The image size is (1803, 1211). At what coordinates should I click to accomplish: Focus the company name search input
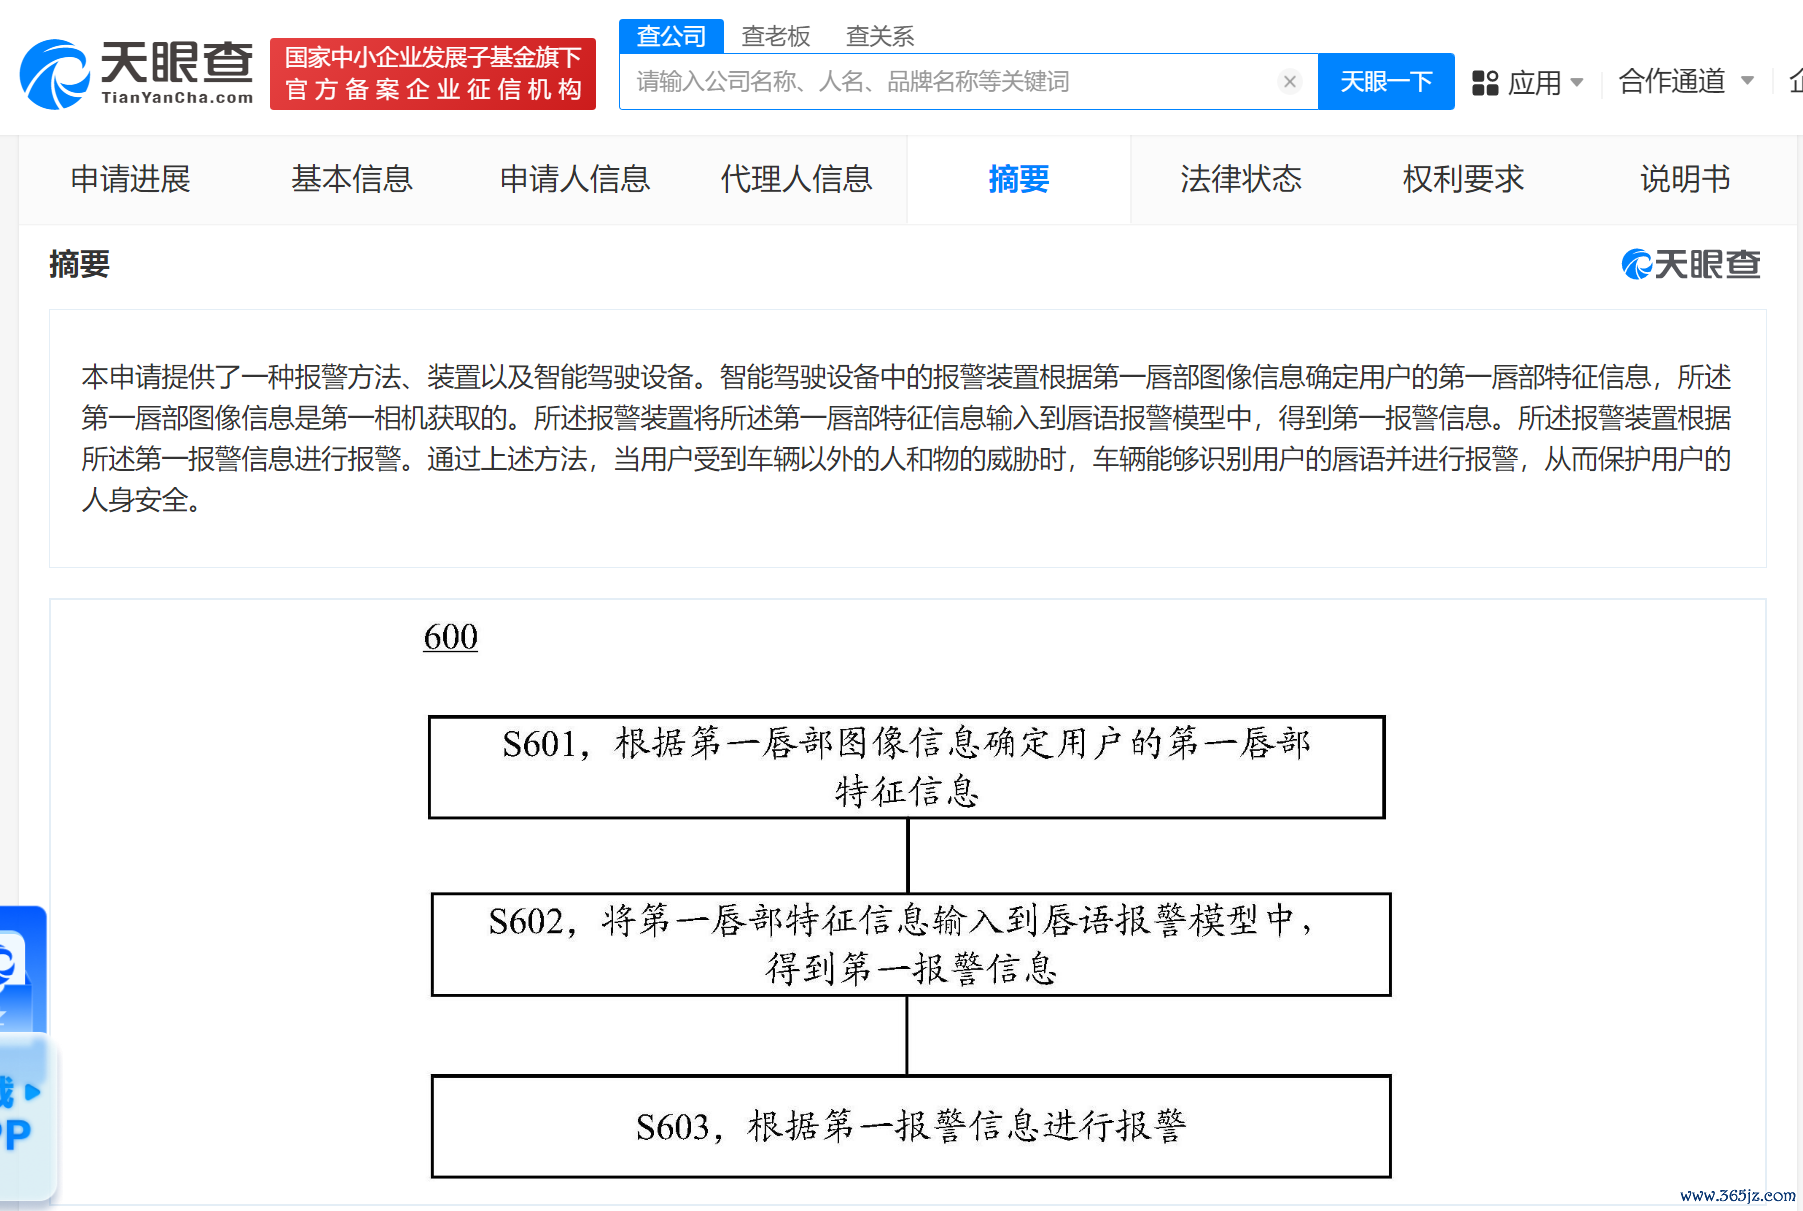(950, 82)
